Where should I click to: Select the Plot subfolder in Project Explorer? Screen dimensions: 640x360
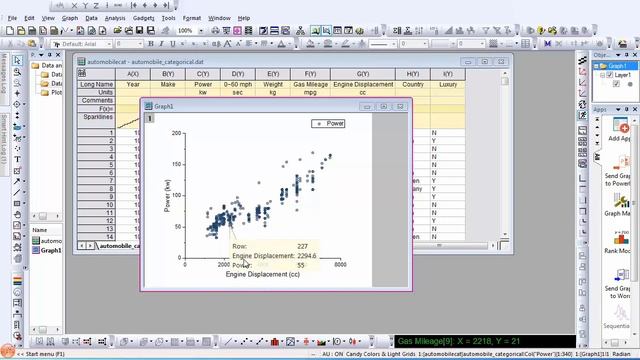(x=51, y=93)
